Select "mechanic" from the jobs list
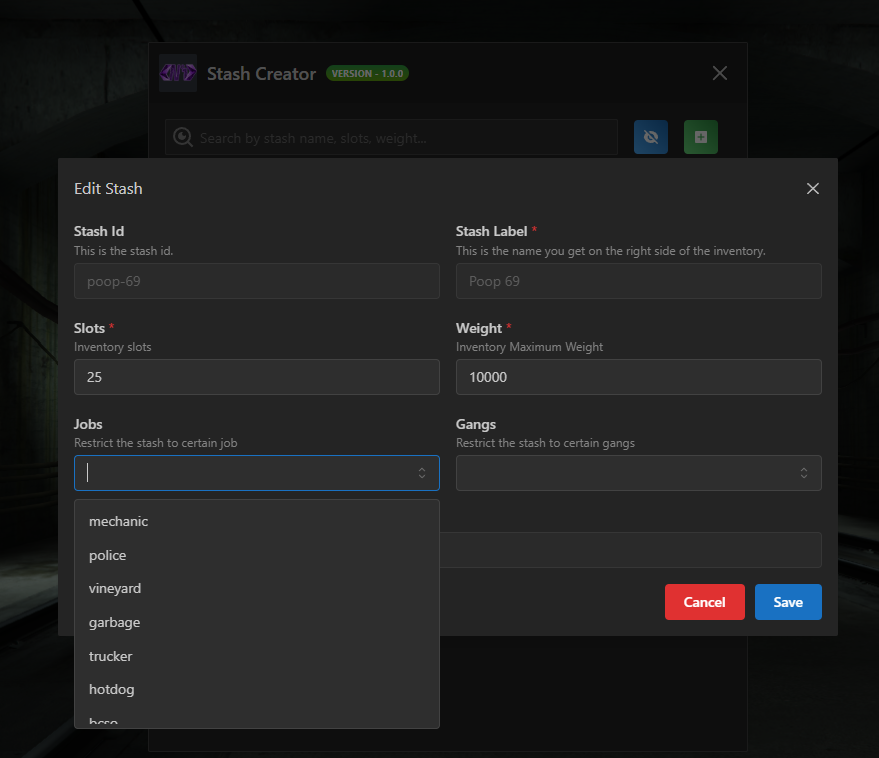Screen dimensions: 879x758 (118, 521)
